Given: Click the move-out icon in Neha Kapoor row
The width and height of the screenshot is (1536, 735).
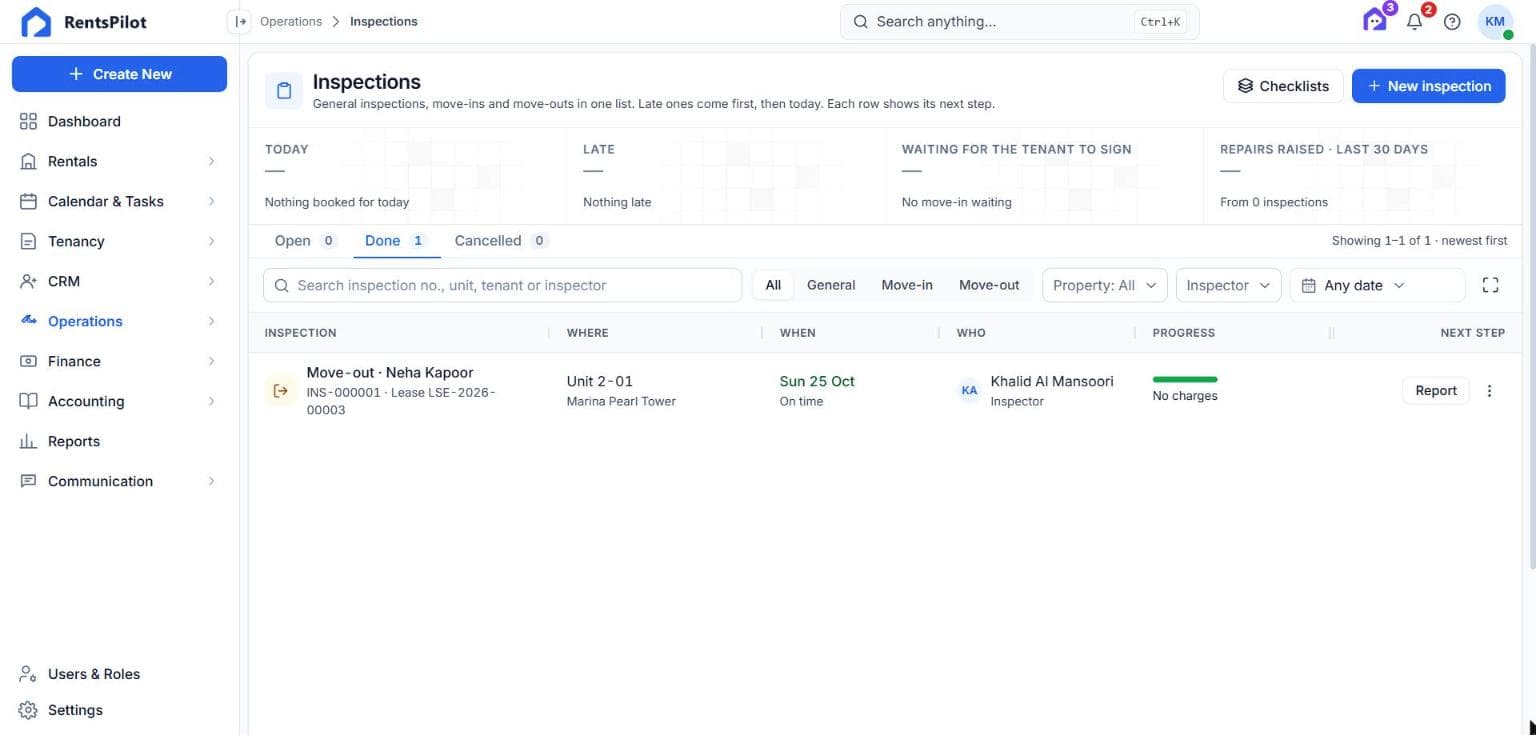Looking at the screenshot, I should point(279,391).
